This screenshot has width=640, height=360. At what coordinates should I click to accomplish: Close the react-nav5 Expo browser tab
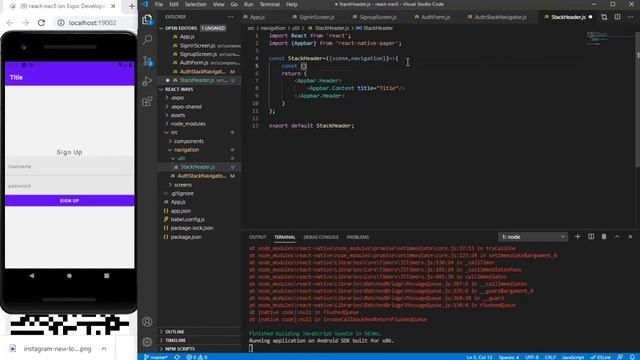click(113, 7)
